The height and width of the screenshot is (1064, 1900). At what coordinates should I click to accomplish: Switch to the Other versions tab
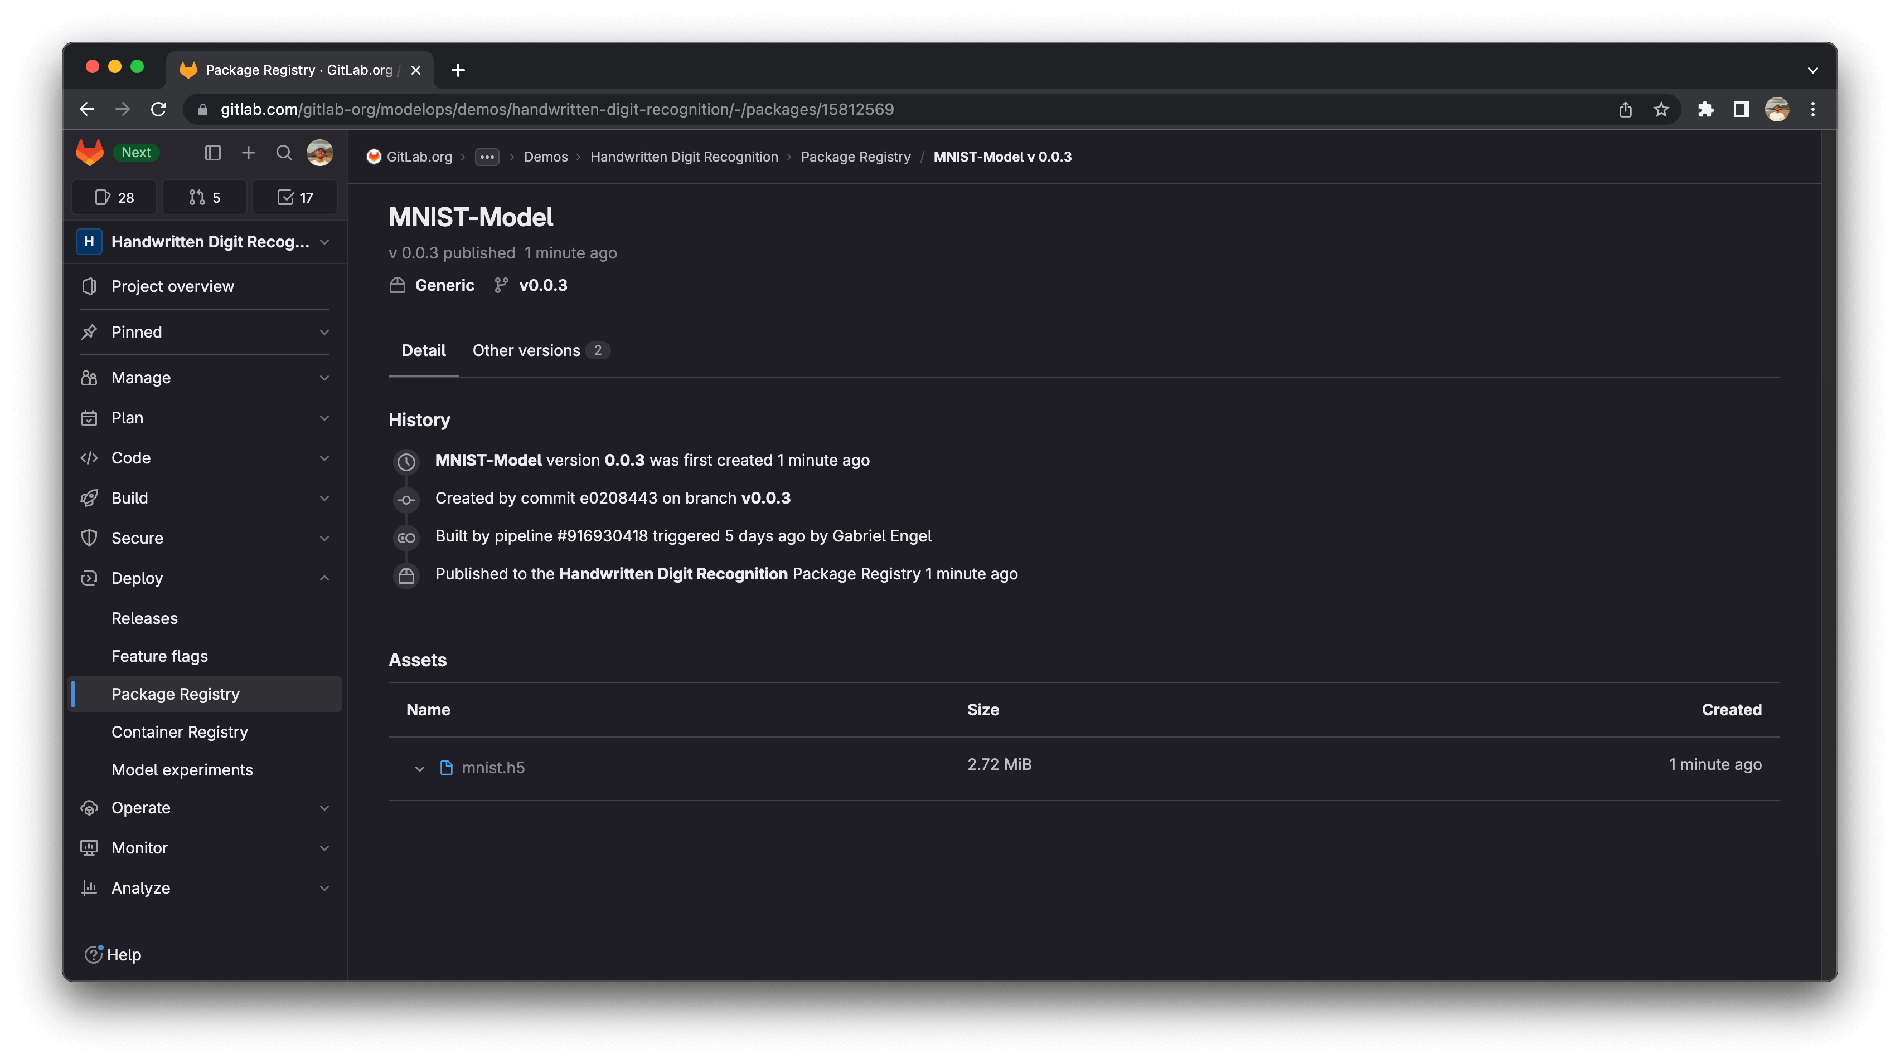click(527, 350)
